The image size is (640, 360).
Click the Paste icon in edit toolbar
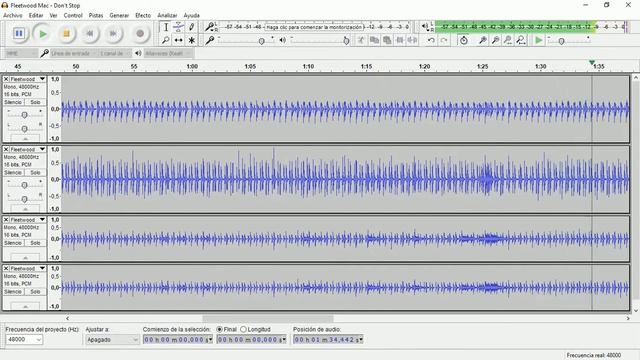tap(387, 40)
